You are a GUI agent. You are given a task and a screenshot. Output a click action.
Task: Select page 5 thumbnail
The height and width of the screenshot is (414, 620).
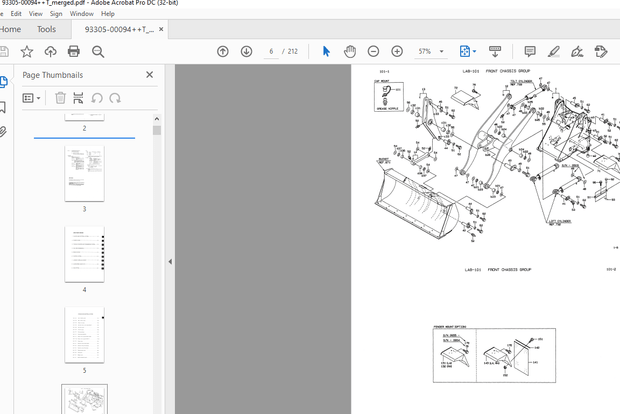(84, 335)
